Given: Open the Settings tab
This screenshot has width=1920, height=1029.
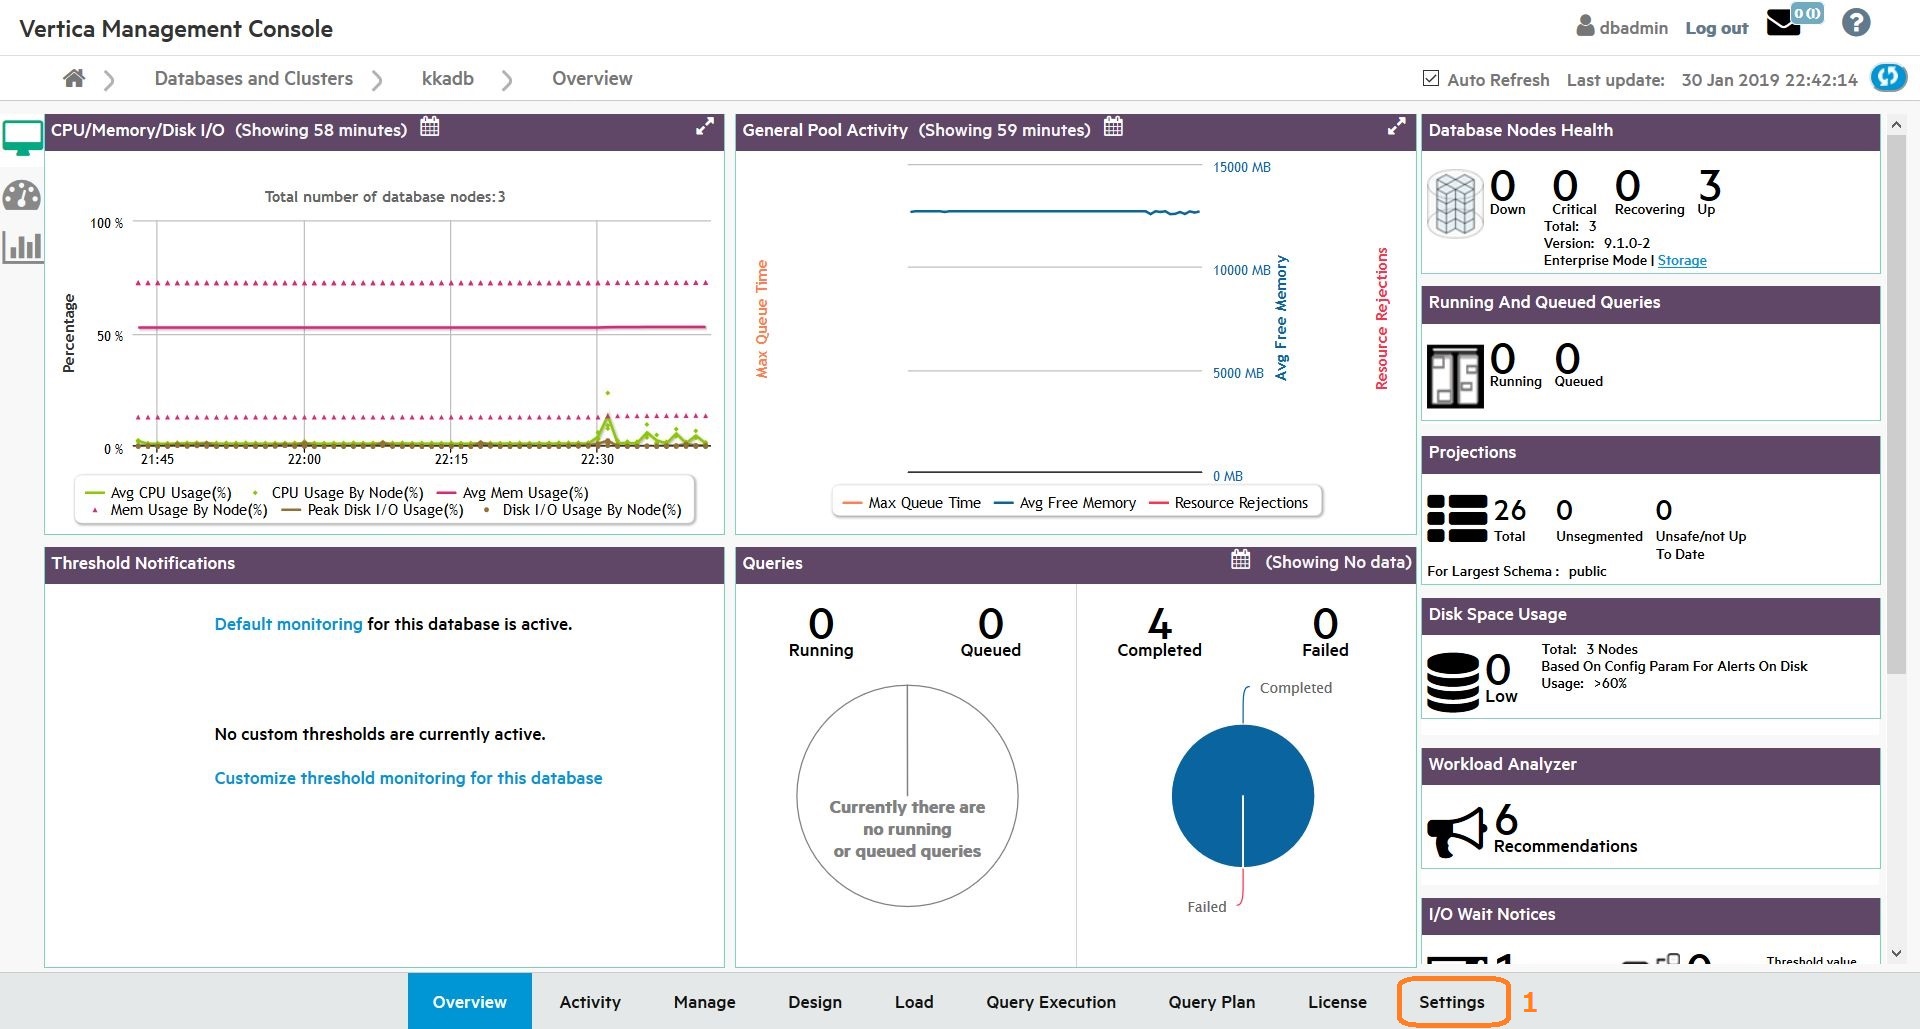Looking at the screenshot, I should click(1451, 1002).
